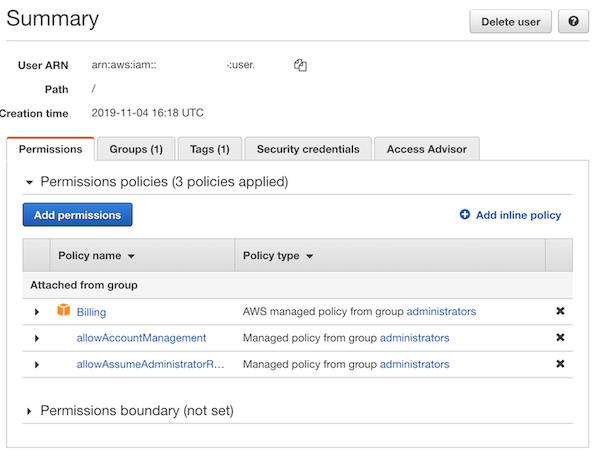Remove the Billing policy with its X
The height and width of the screenshot is (461, 600).
click(x=560, y=311)
